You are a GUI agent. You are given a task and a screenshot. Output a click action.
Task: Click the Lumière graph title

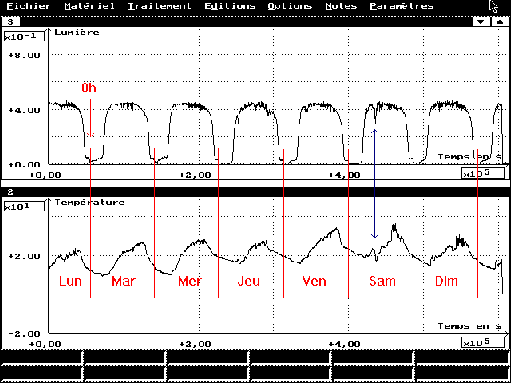coord(77,32)
